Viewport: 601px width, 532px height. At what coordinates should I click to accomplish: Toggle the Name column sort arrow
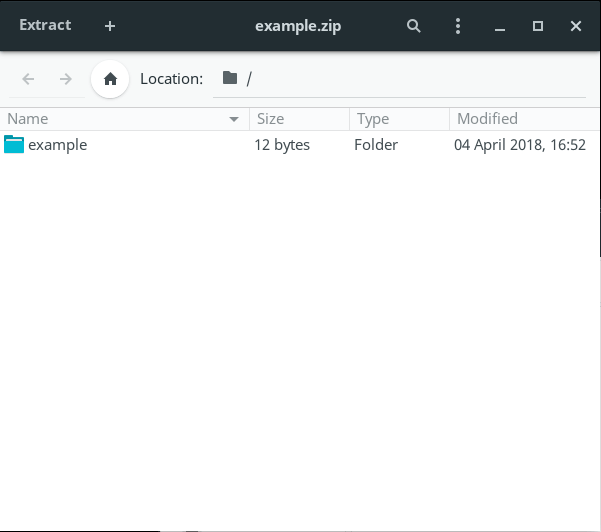pyautogui.click(x=234, y=120)
